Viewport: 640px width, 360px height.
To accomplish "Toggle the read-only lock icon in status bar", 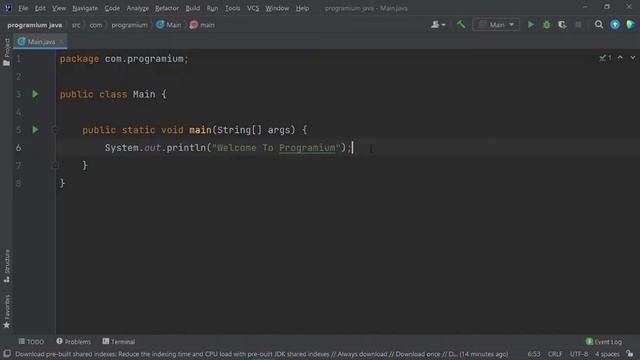I will coord(630,354).
